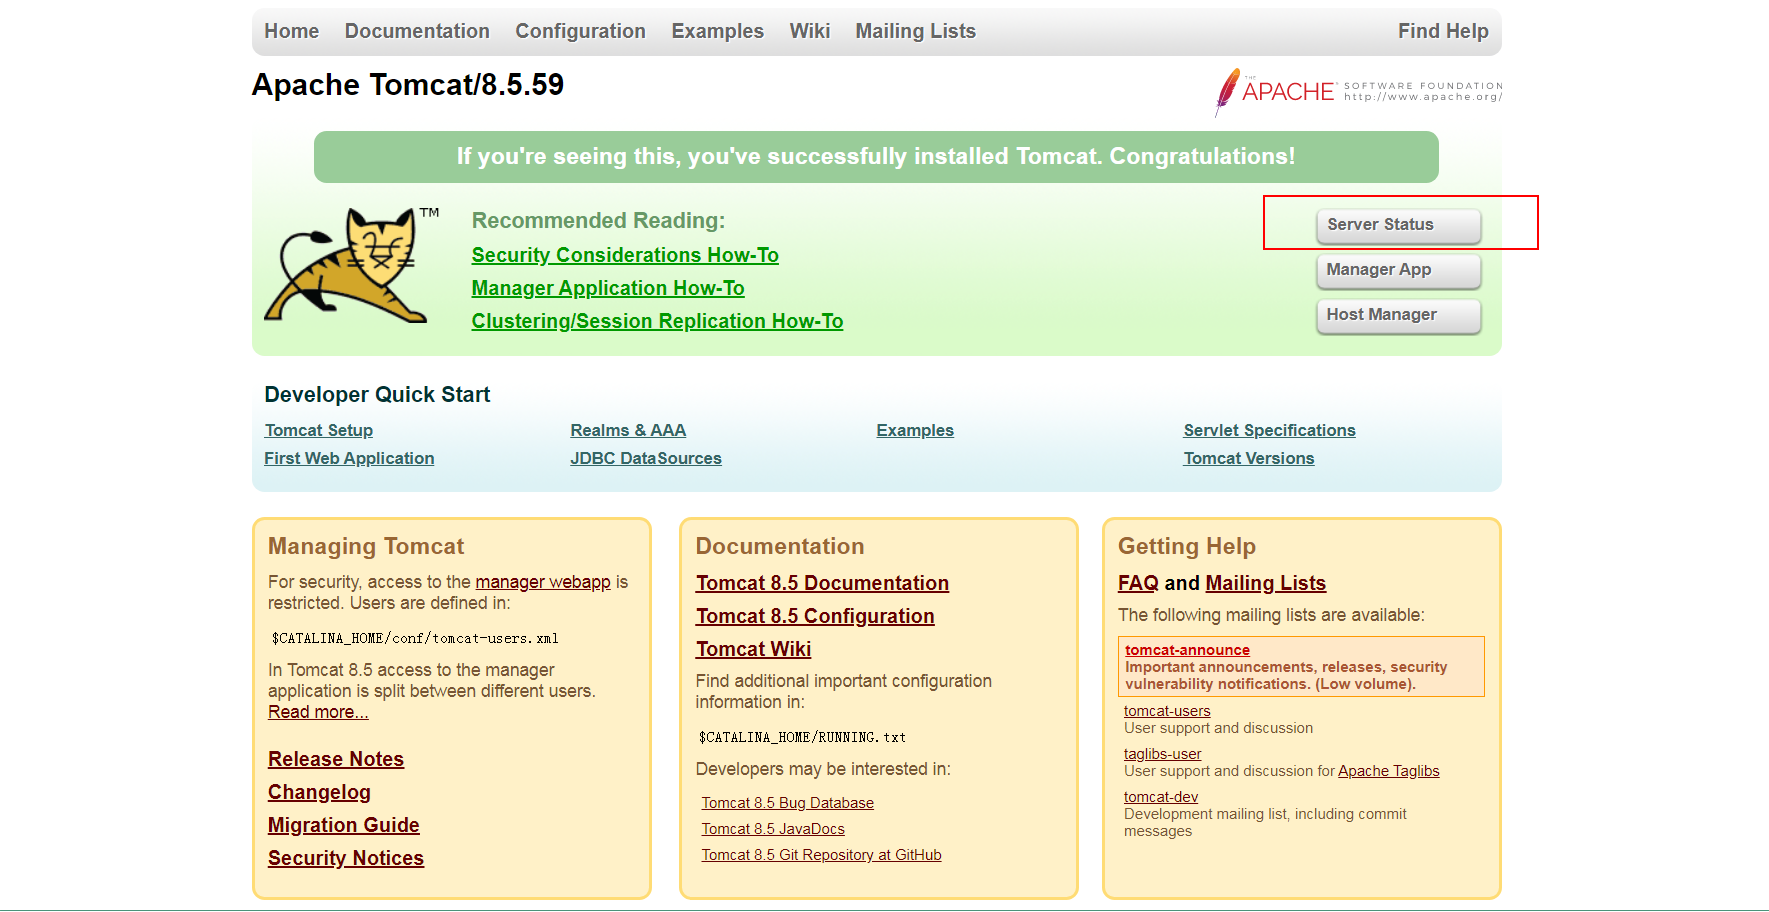
Task: Open the tomcat-announce mailing list link
Action: [1187, 650]
